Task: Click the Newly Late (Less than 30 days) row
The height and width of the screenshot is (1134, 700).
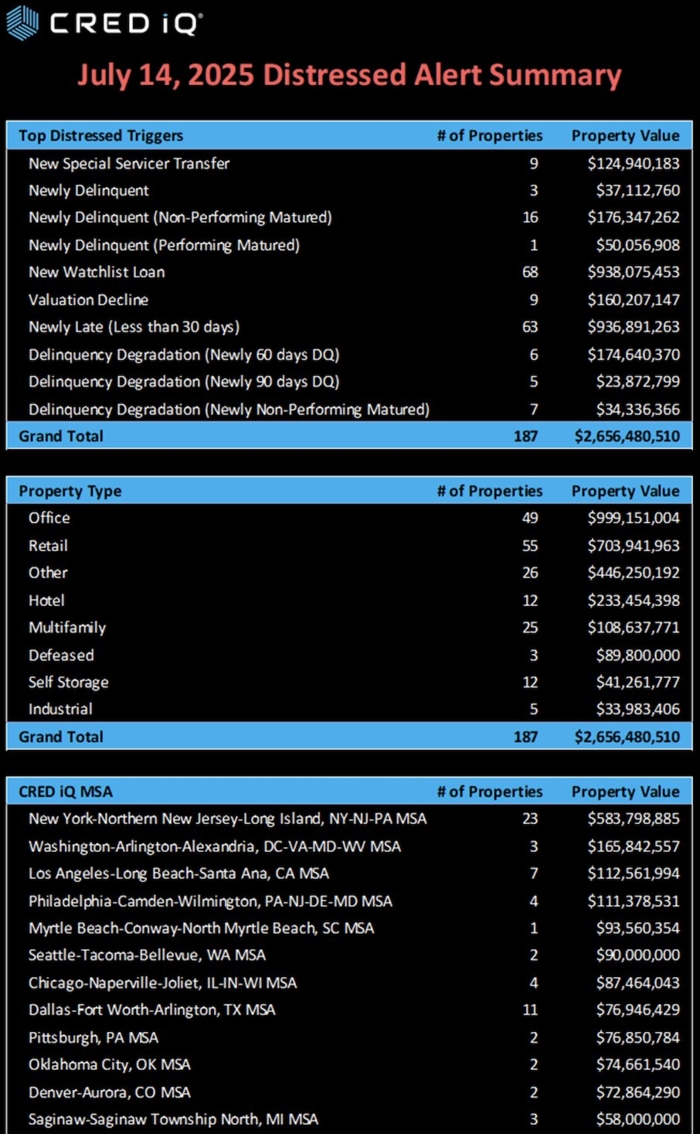Action: click(x=134, y=326)
